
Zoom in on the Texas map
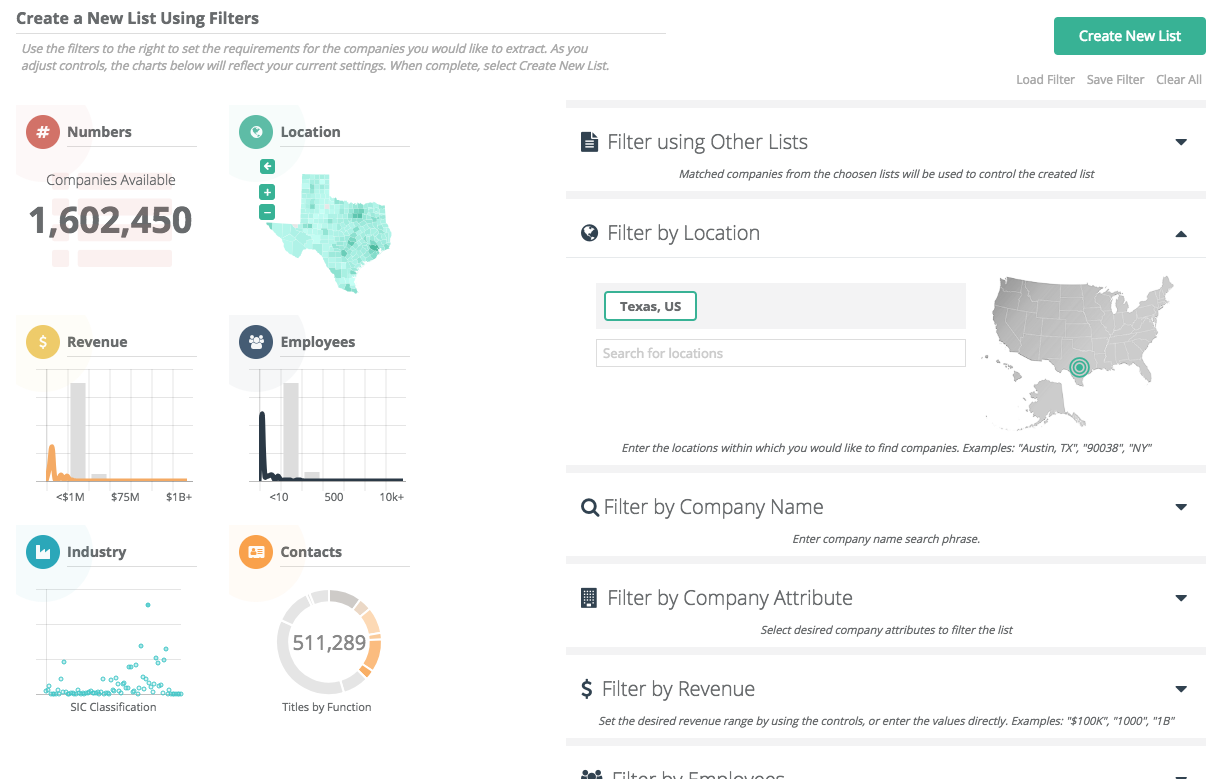267,191
